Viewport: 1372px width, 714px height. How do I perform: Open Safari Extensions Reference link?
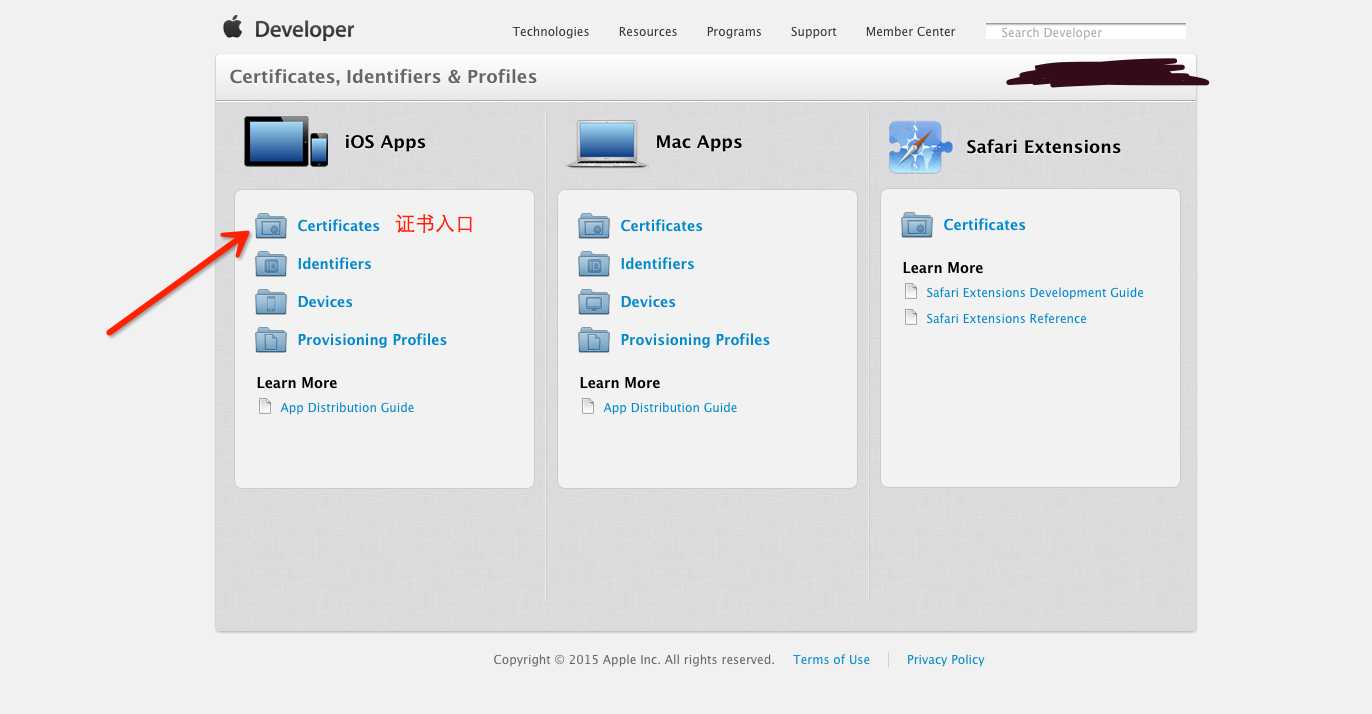pyautogui.click(x=1006, y=319)
